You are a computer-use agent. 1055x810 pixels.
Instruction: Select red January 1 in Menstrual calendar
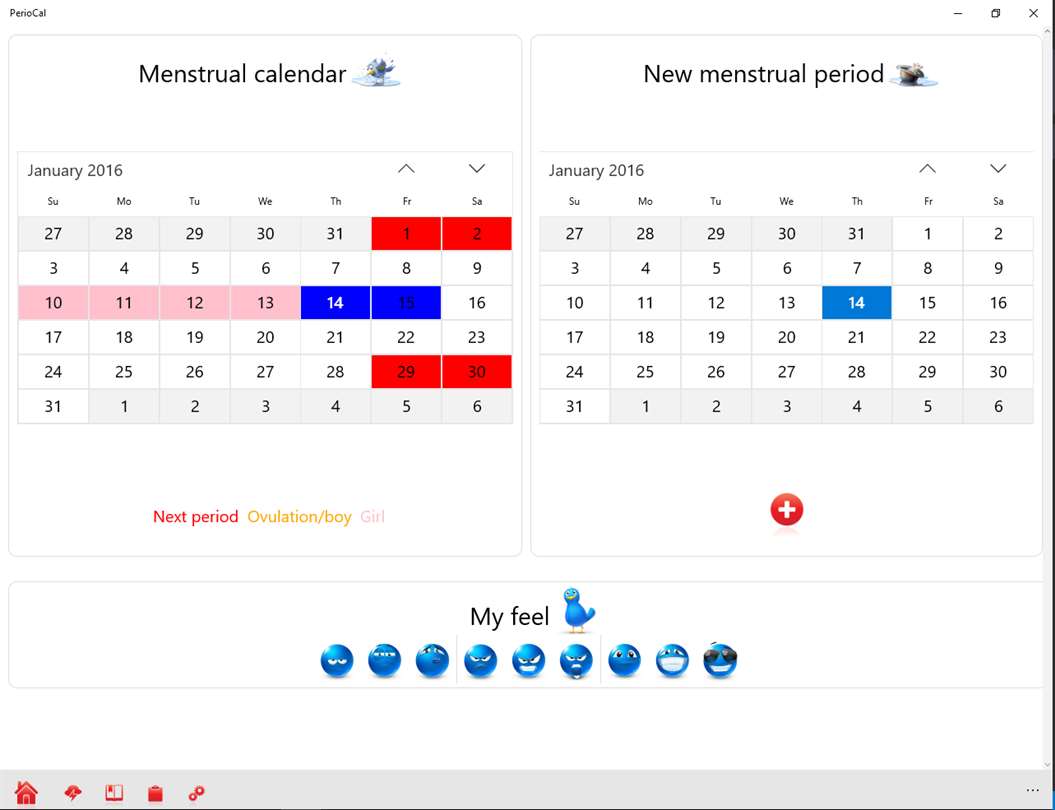point(406,233)
